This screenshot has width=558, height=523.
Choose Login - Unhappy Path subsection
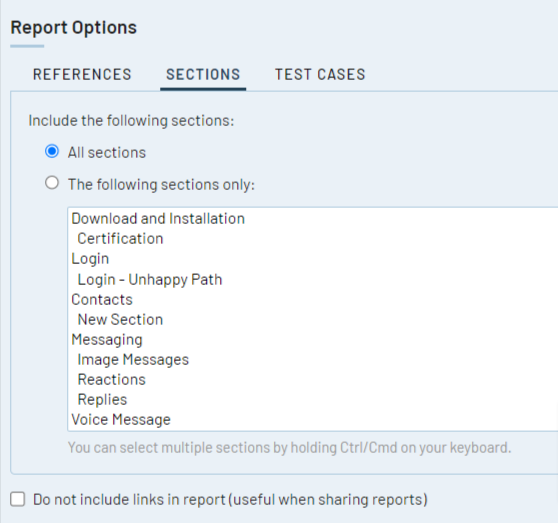(313, 279)
